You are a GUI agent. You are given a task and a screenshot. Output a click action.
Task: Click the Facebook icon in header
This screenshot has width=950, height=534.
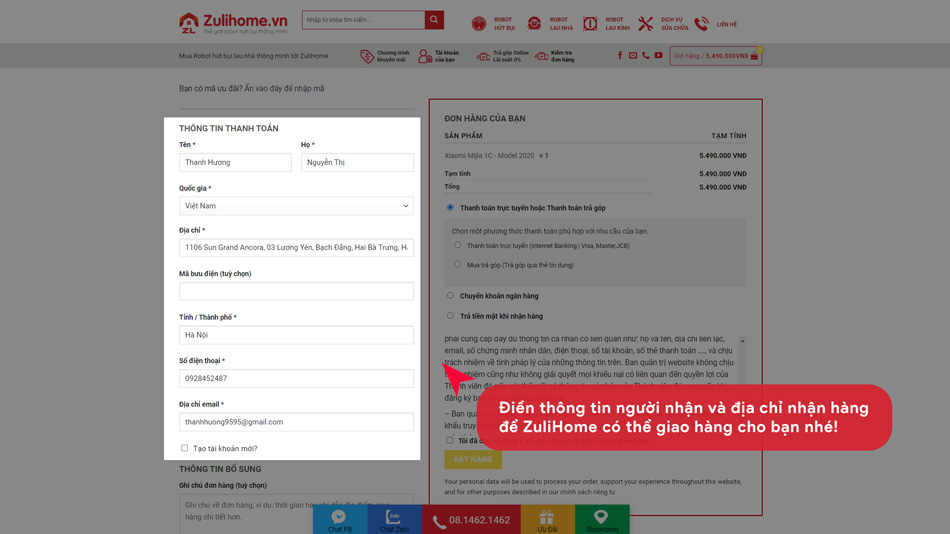tap(620, 56)
